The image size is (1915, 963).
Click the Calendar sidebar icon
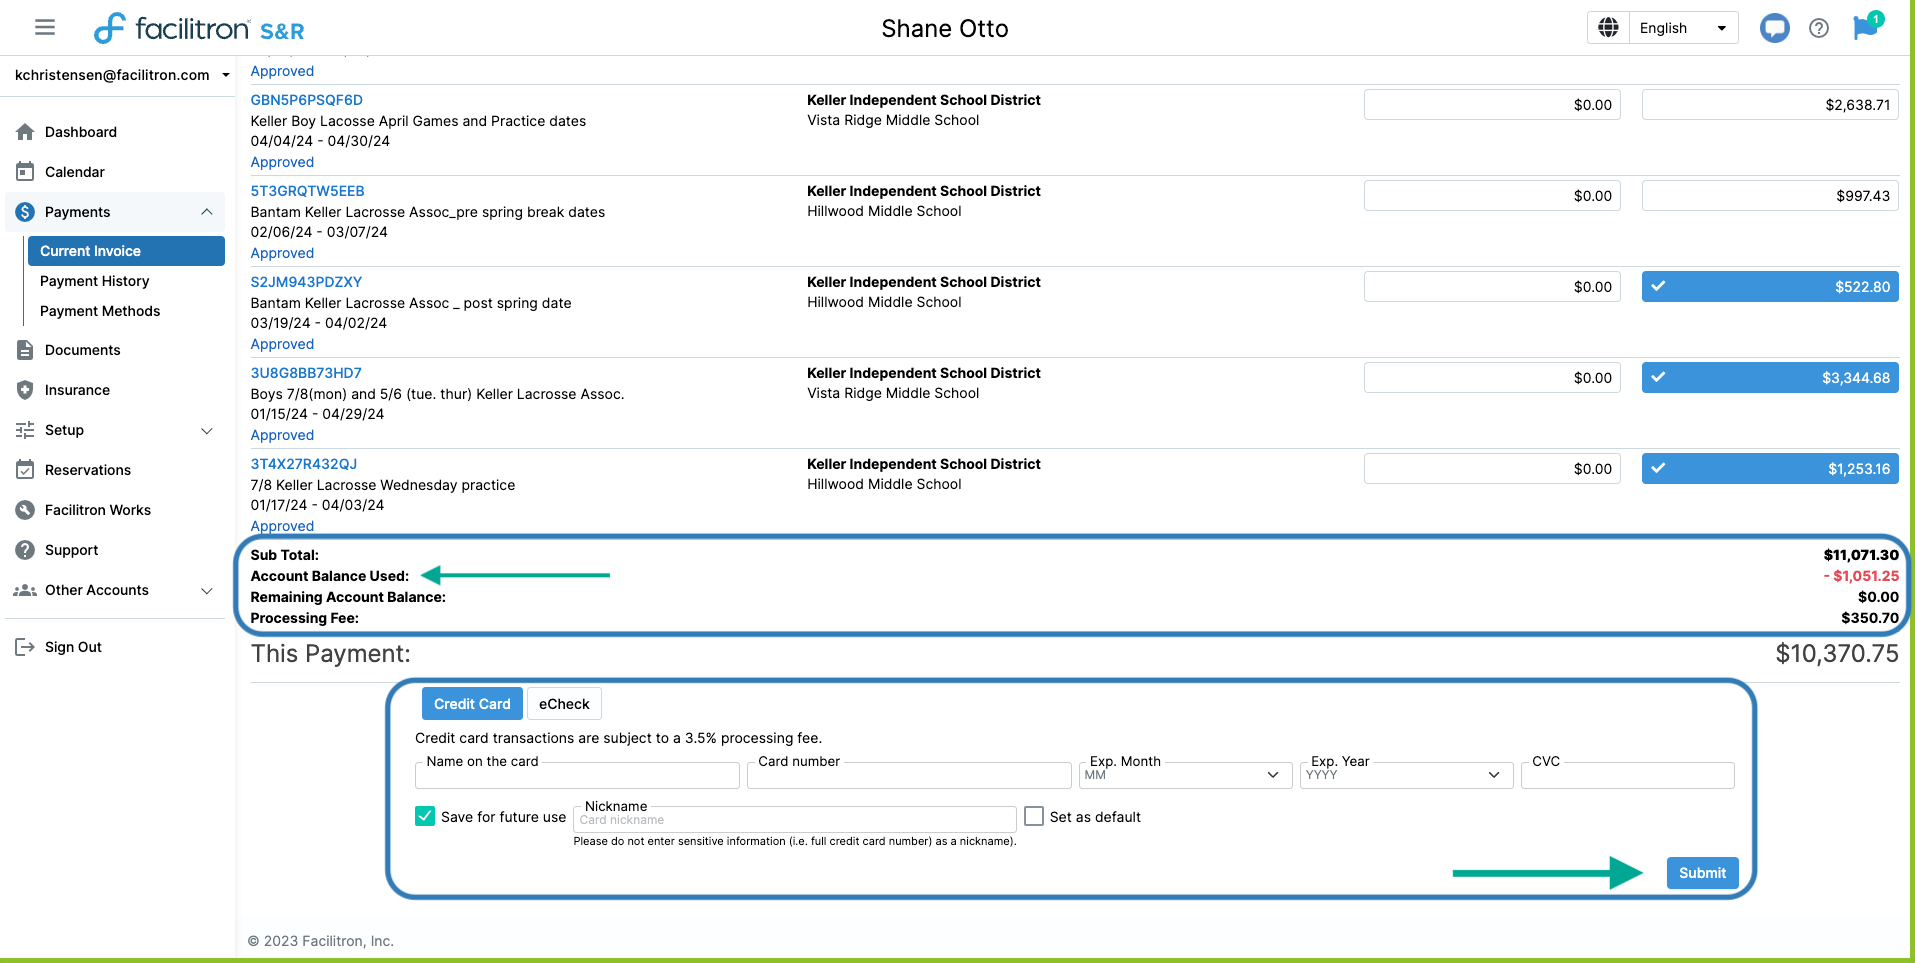click(25, 172)
